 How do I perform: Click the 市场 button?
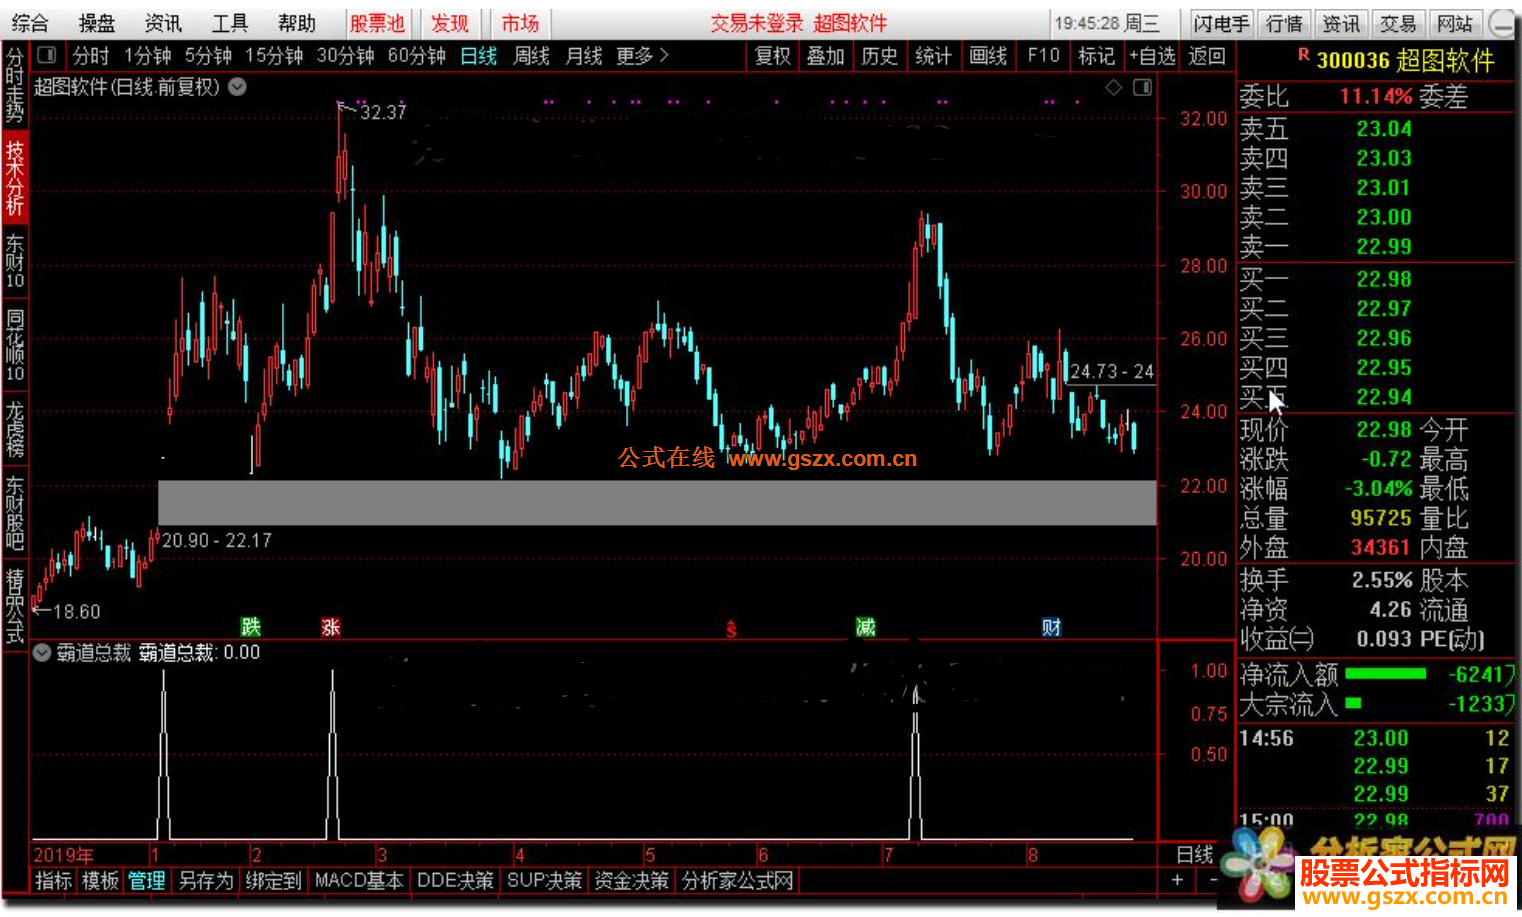(520, 23)
